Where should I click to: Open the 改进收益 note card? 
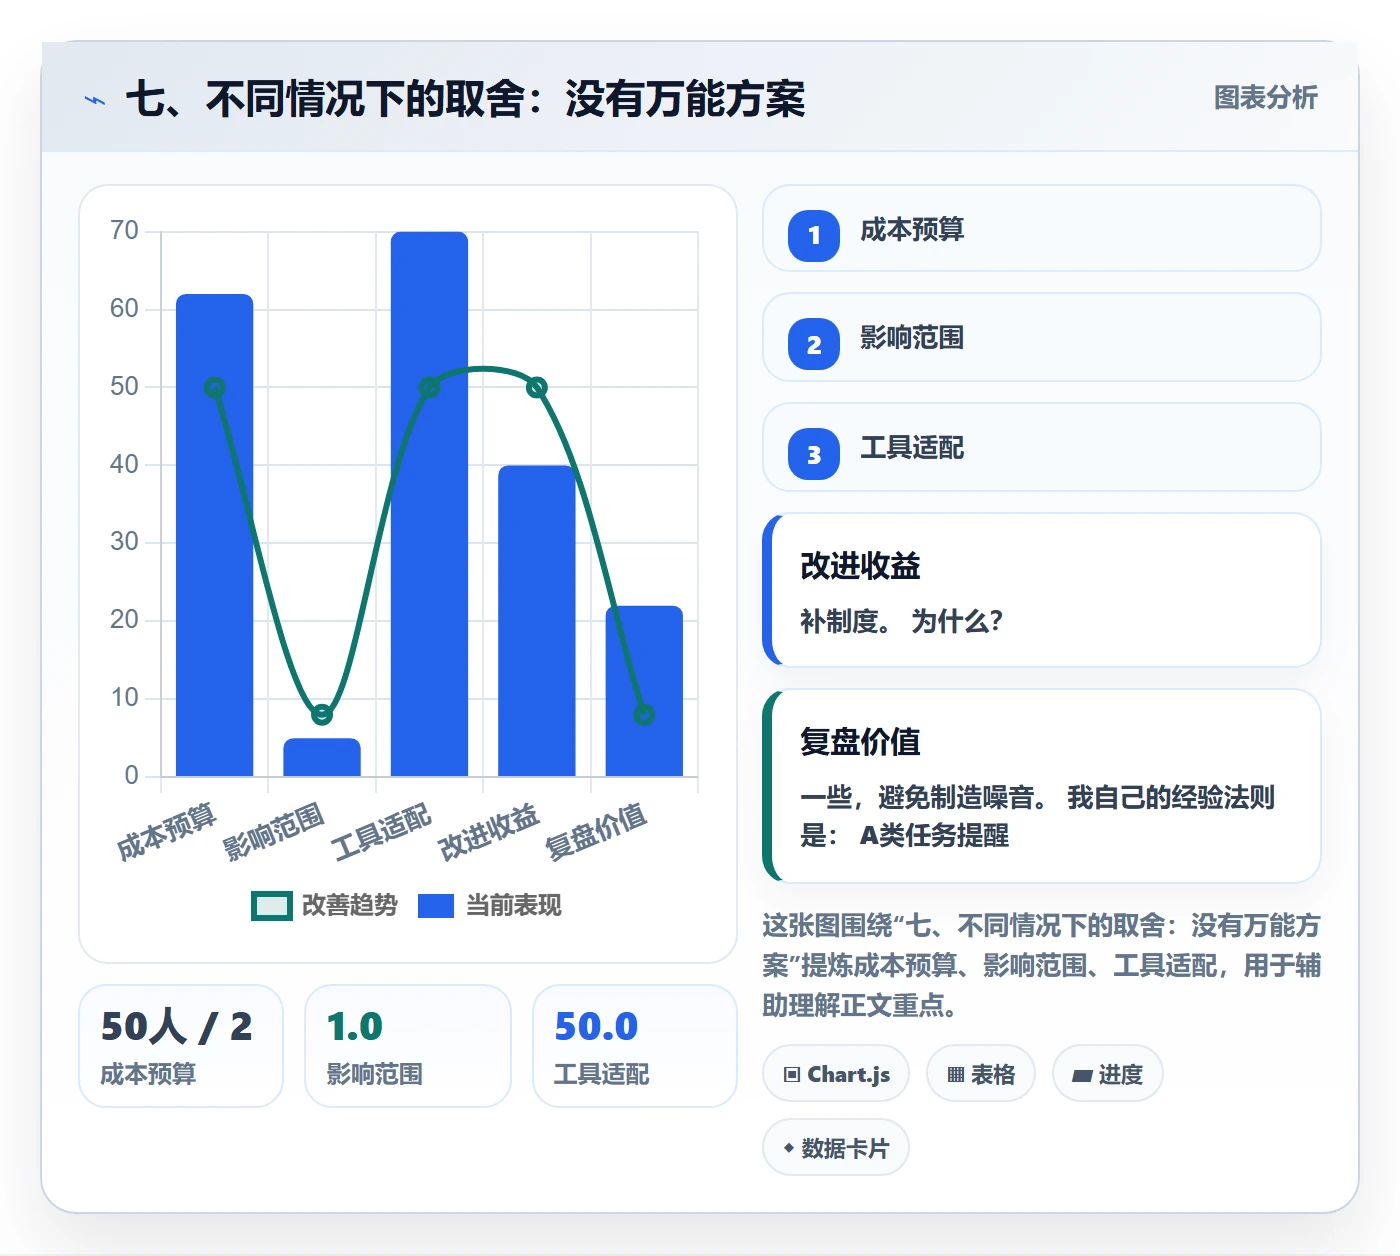pyautogui.click(x=1042, y=590)
